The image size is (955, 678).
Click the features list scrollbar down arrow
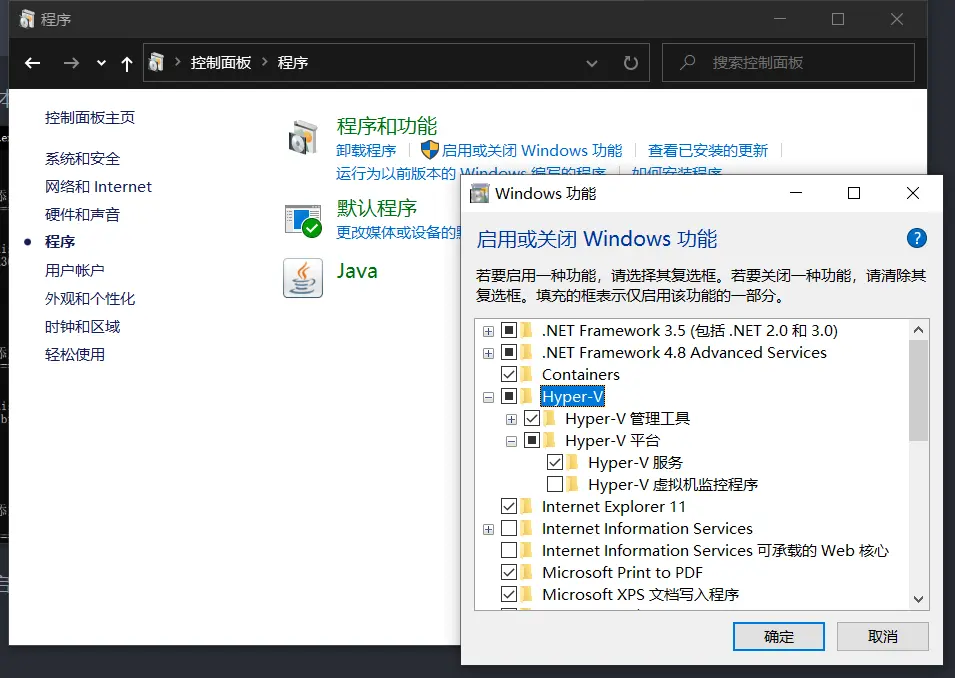(918, 599)
